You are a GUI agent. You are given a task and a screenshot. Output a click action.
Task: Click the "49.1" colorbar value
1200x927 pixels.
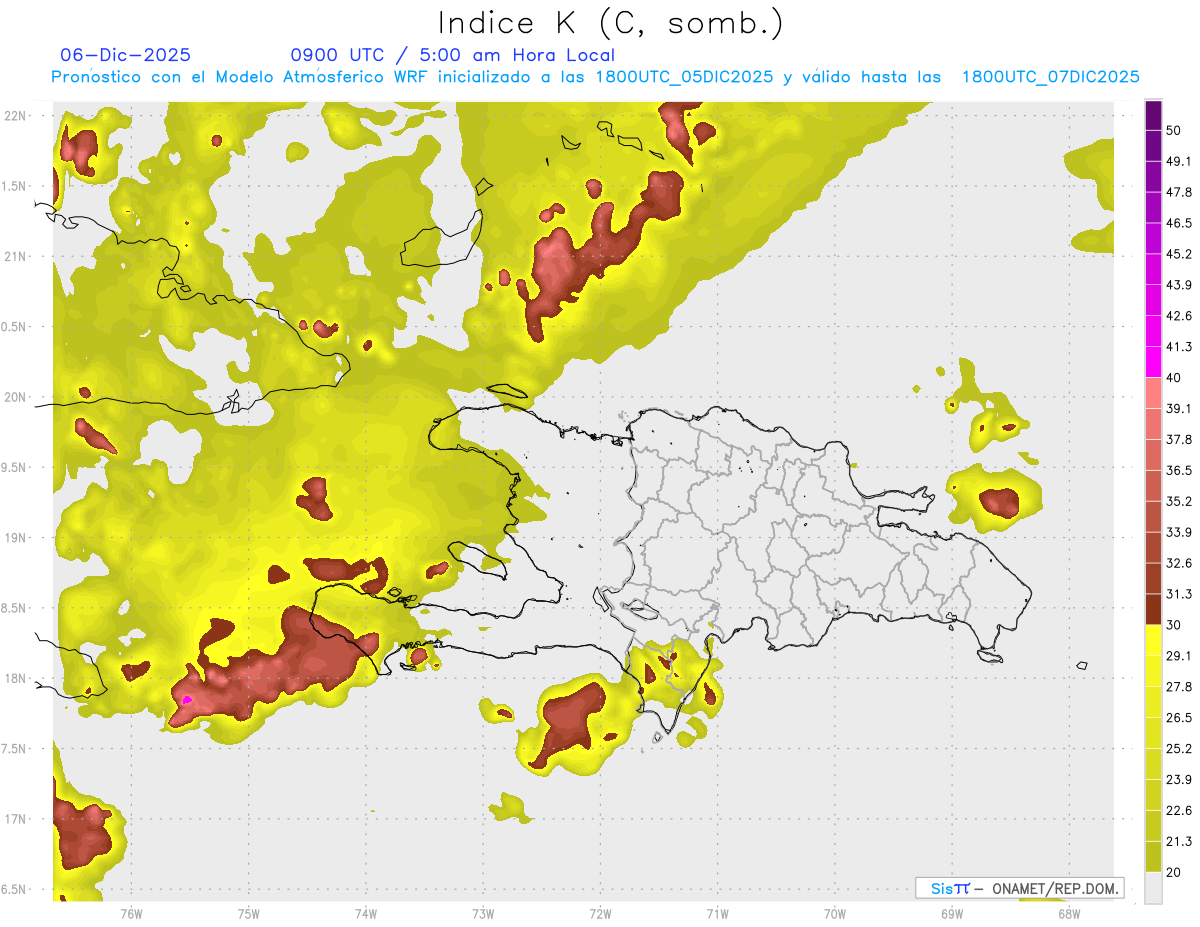click(x=1179, y=161)
